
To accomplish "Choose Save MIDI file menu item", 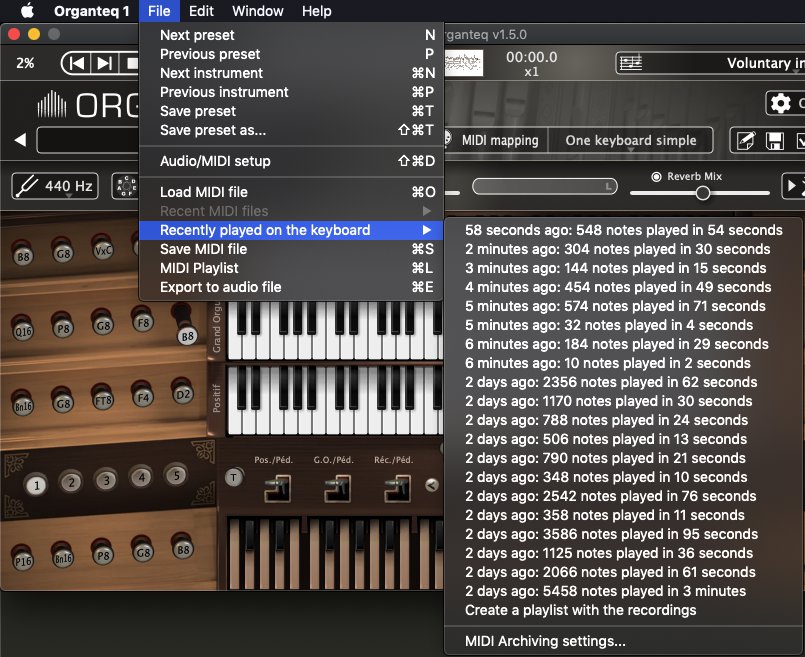I will click(292, 249).
